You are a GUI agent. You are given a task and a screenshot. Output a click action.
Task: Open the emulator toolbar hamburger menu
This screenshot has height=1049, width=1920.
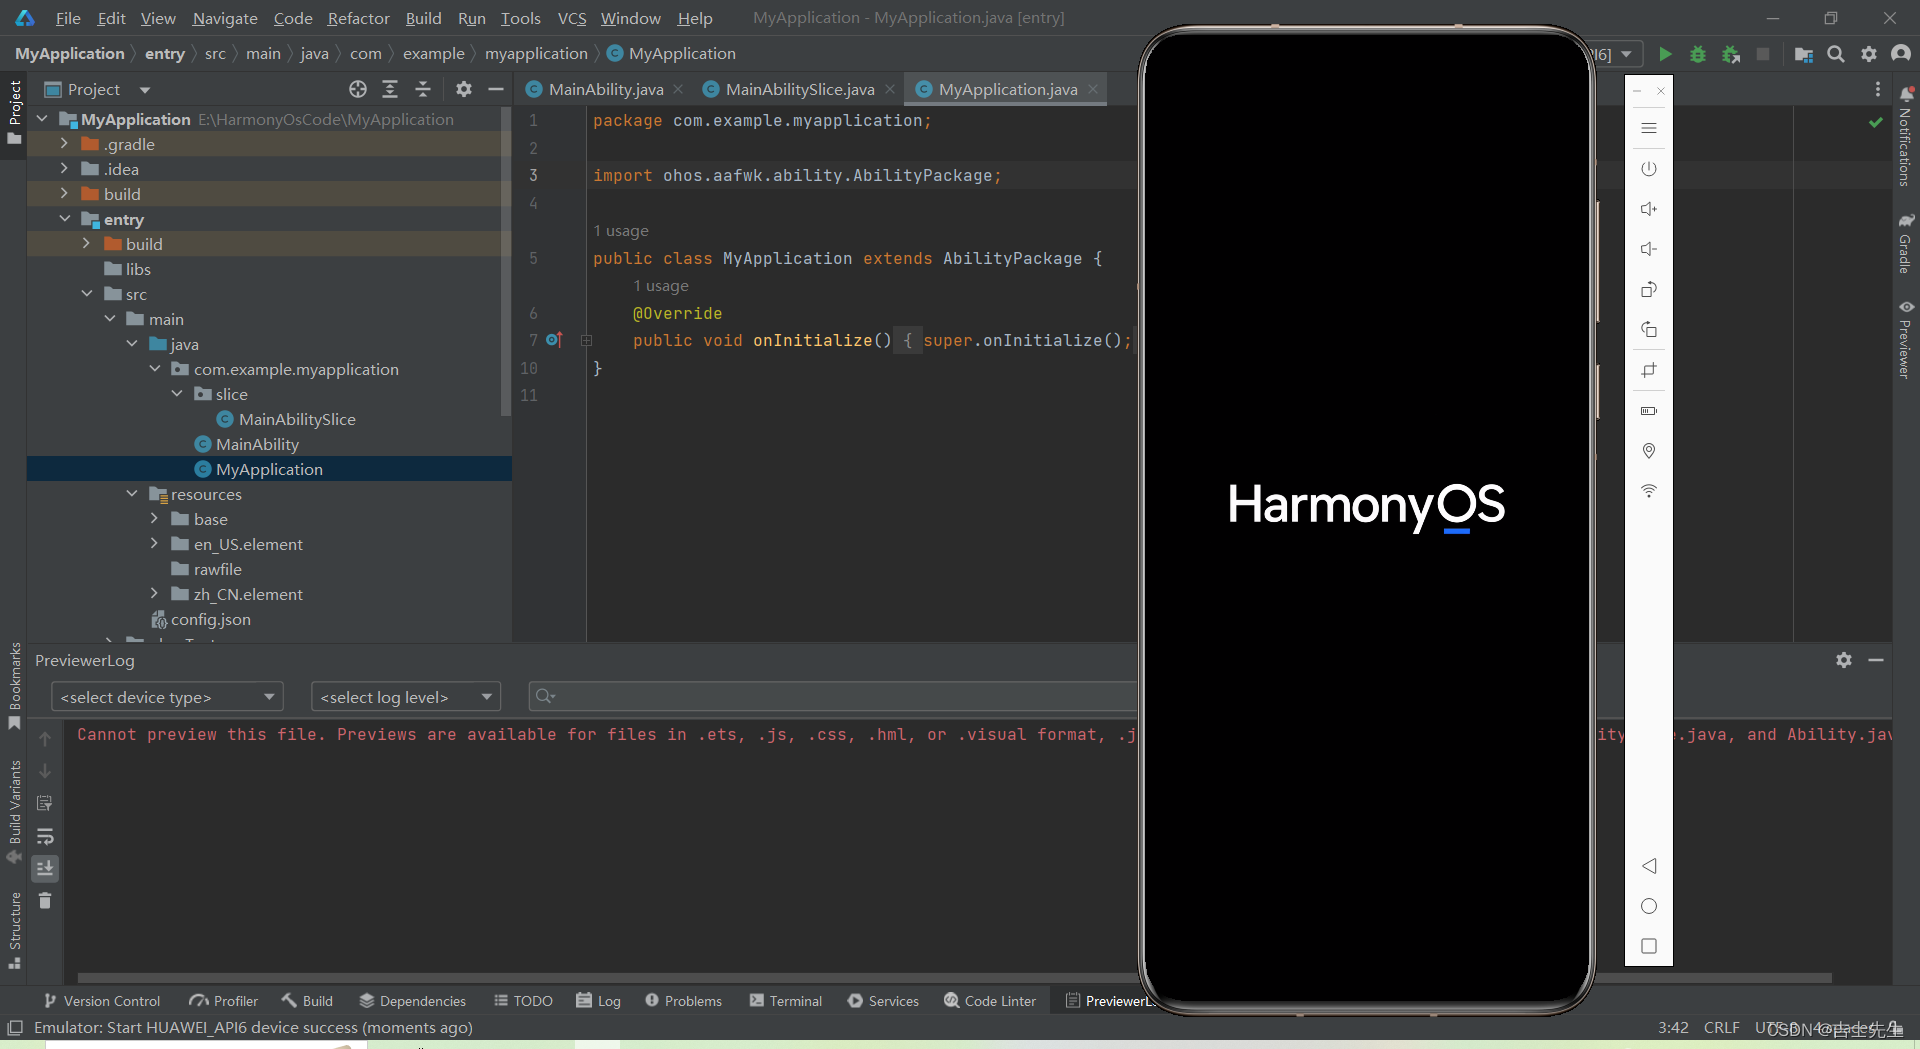coord(1649,128)
